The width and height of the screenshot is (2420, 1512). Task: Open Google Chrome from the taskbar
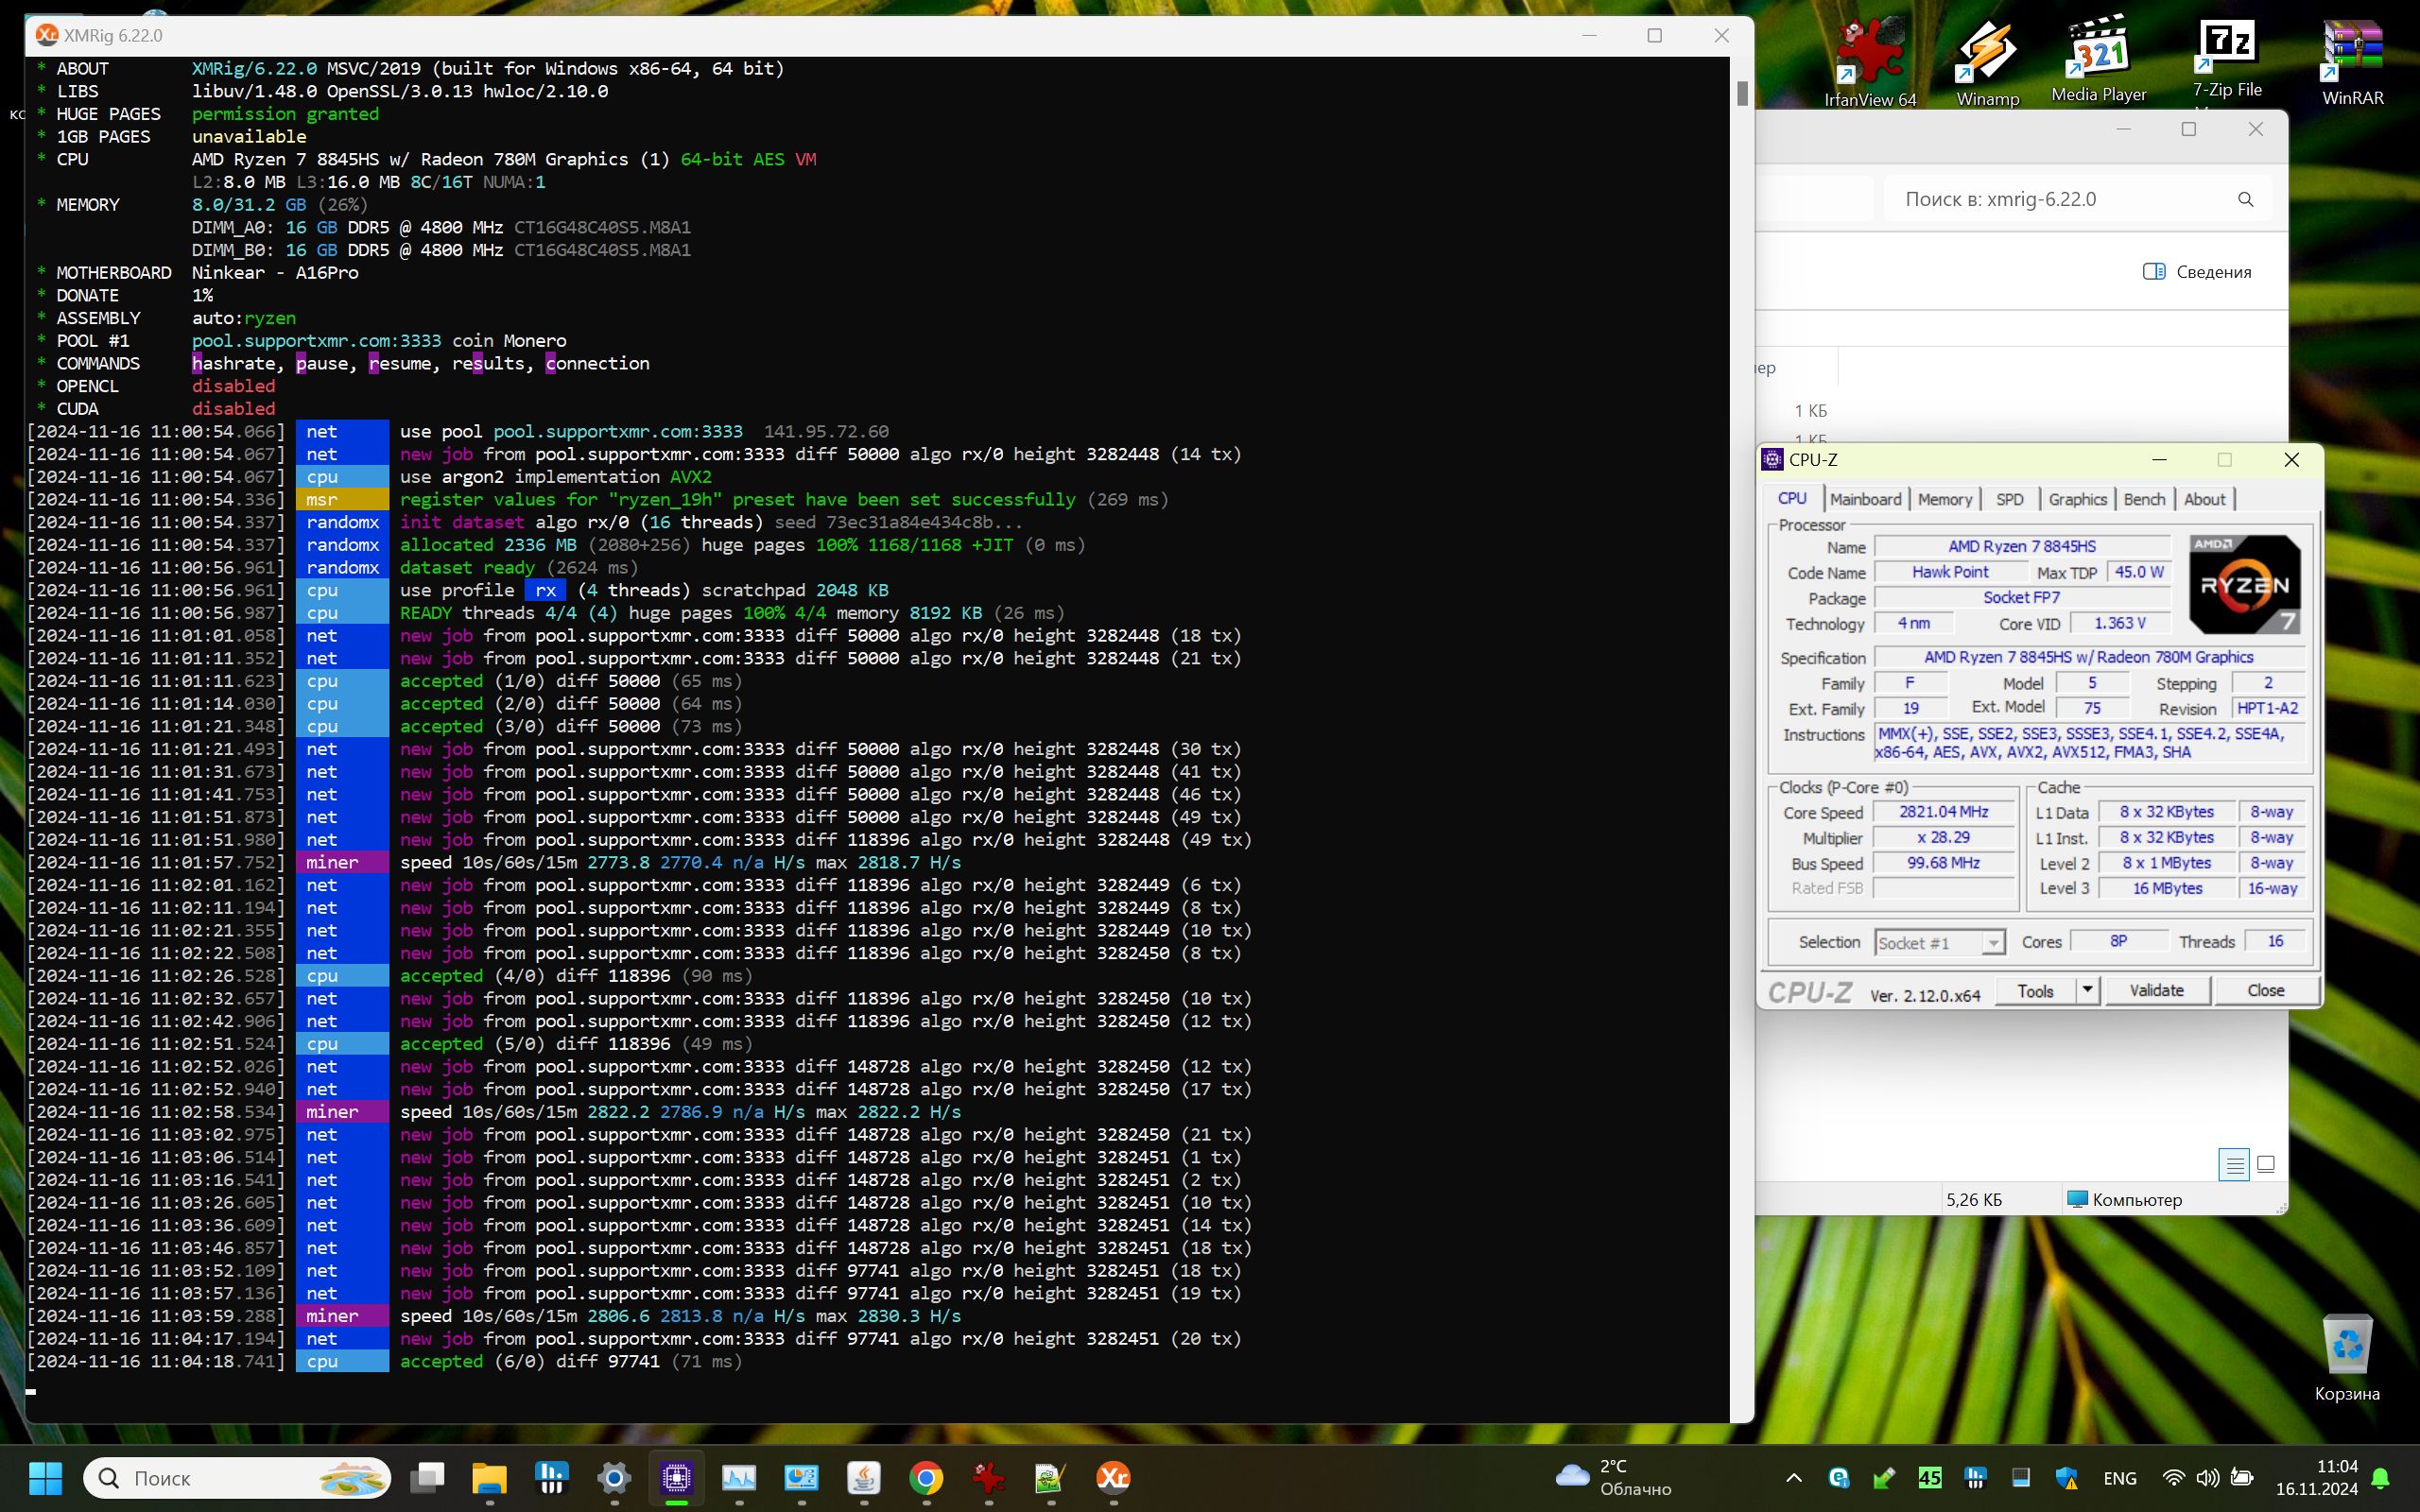click(926, 1477)
